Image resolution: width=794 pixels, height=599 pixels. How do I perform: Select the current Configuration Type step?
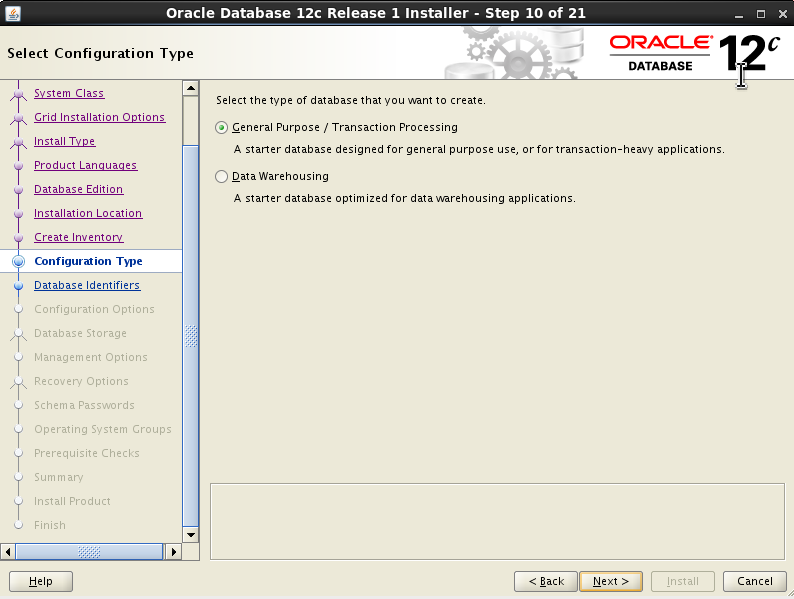[88, 261]
